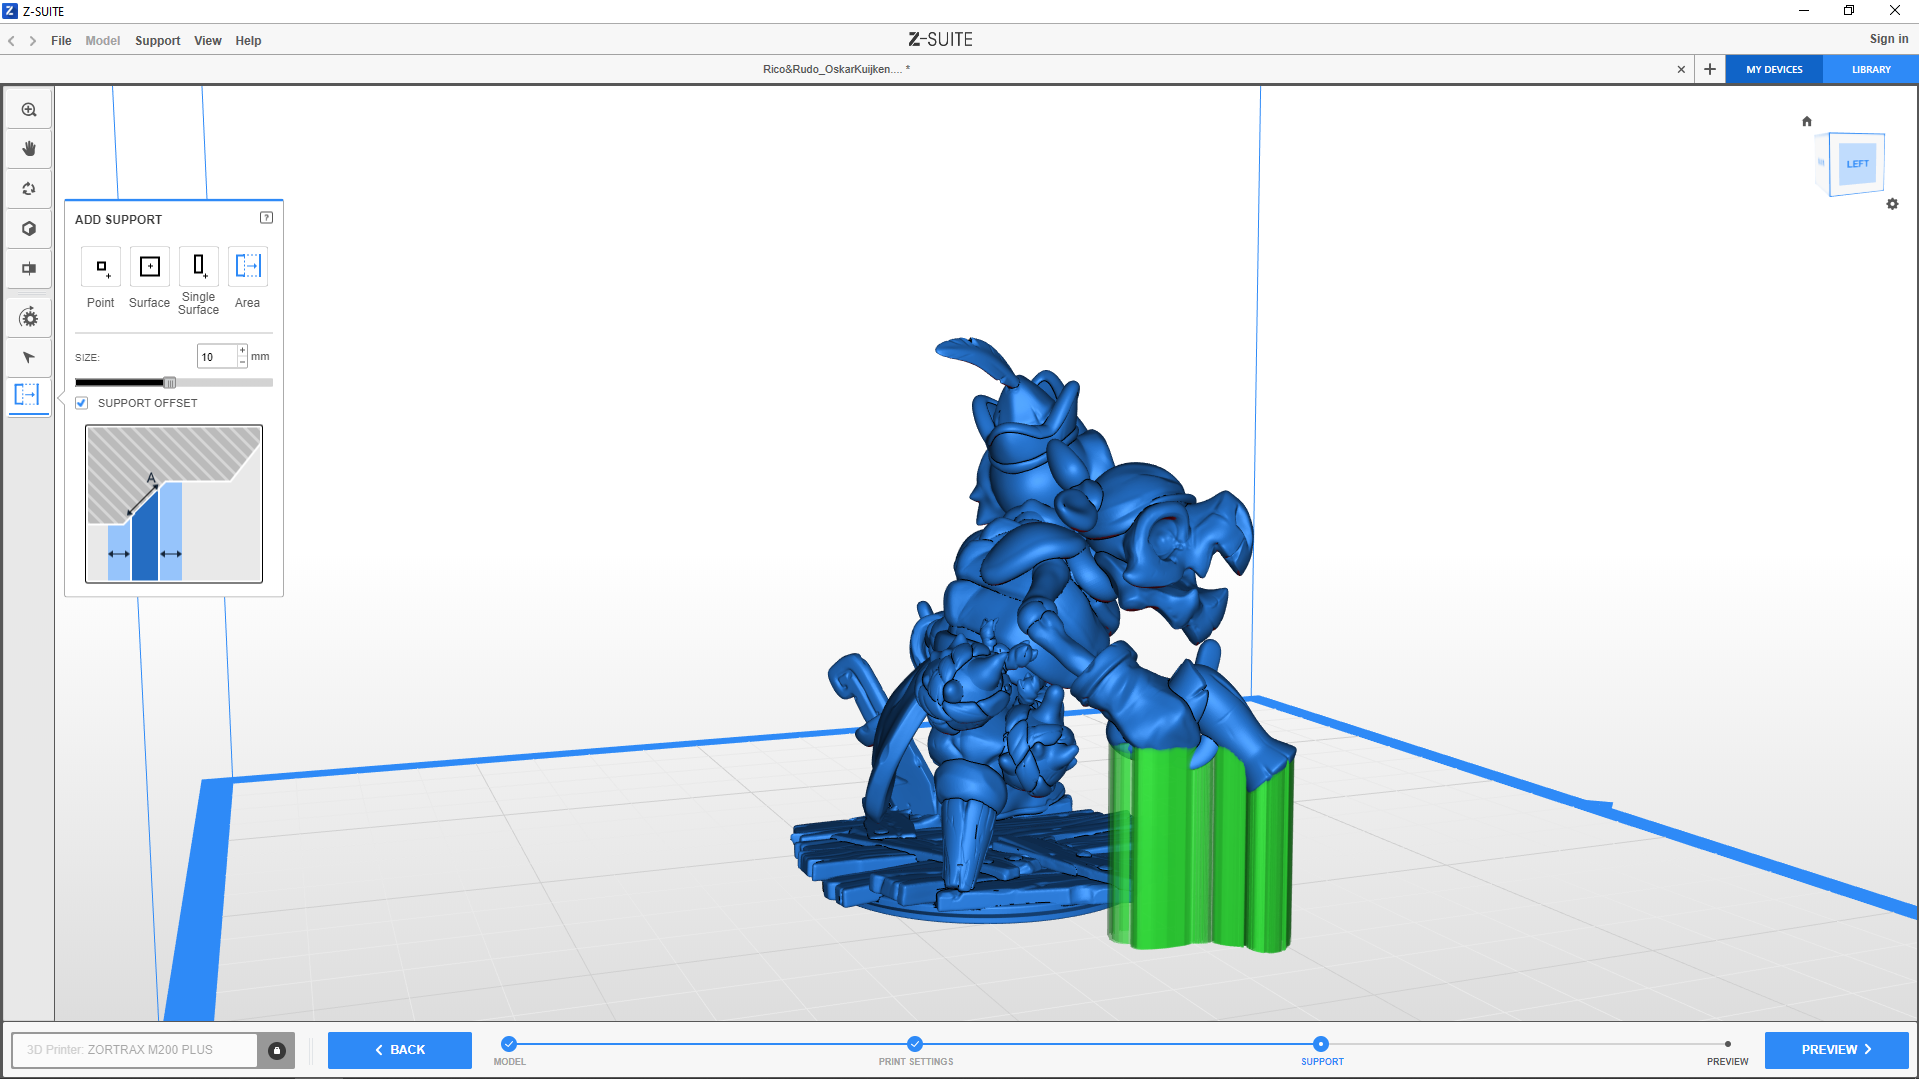Click the Preview button

tap(1836, 1050)
